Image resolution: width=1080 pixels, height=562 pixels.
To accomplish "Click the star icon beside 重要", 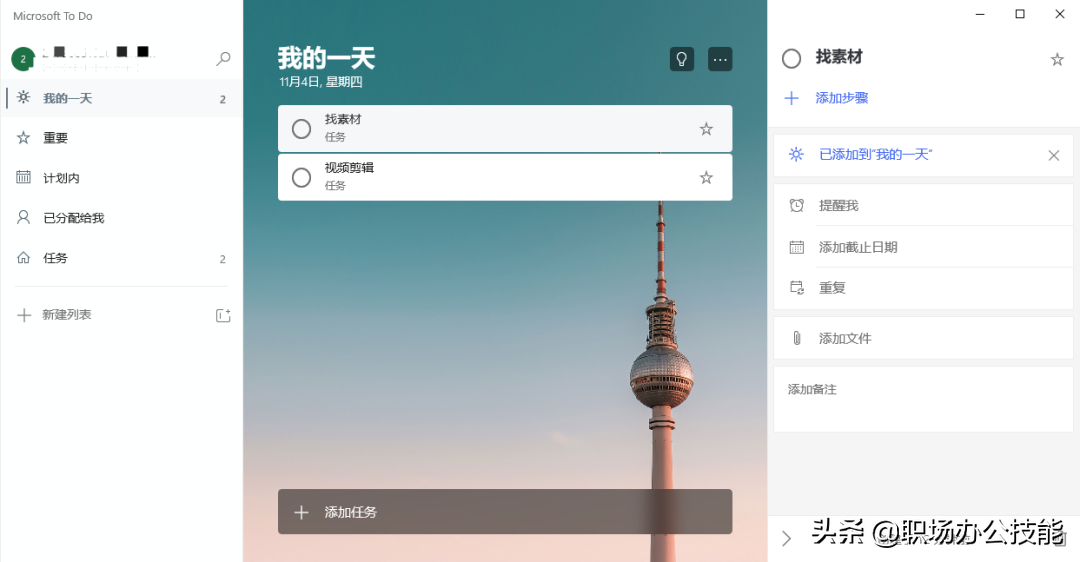I will (23, 138).
